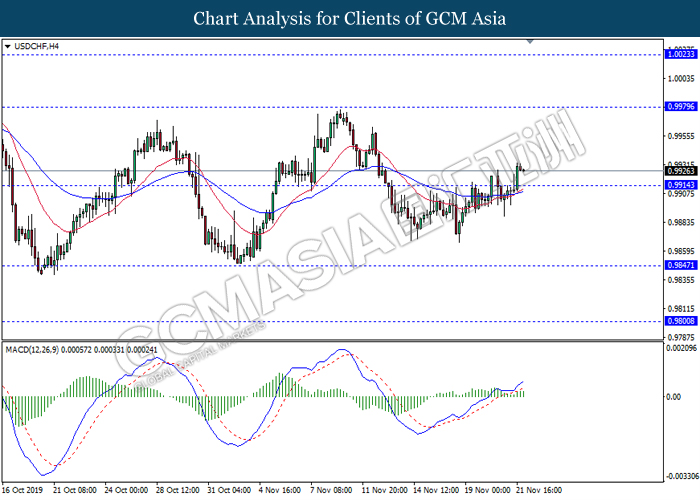Select the 0.98008 price level label

point(681,321)
